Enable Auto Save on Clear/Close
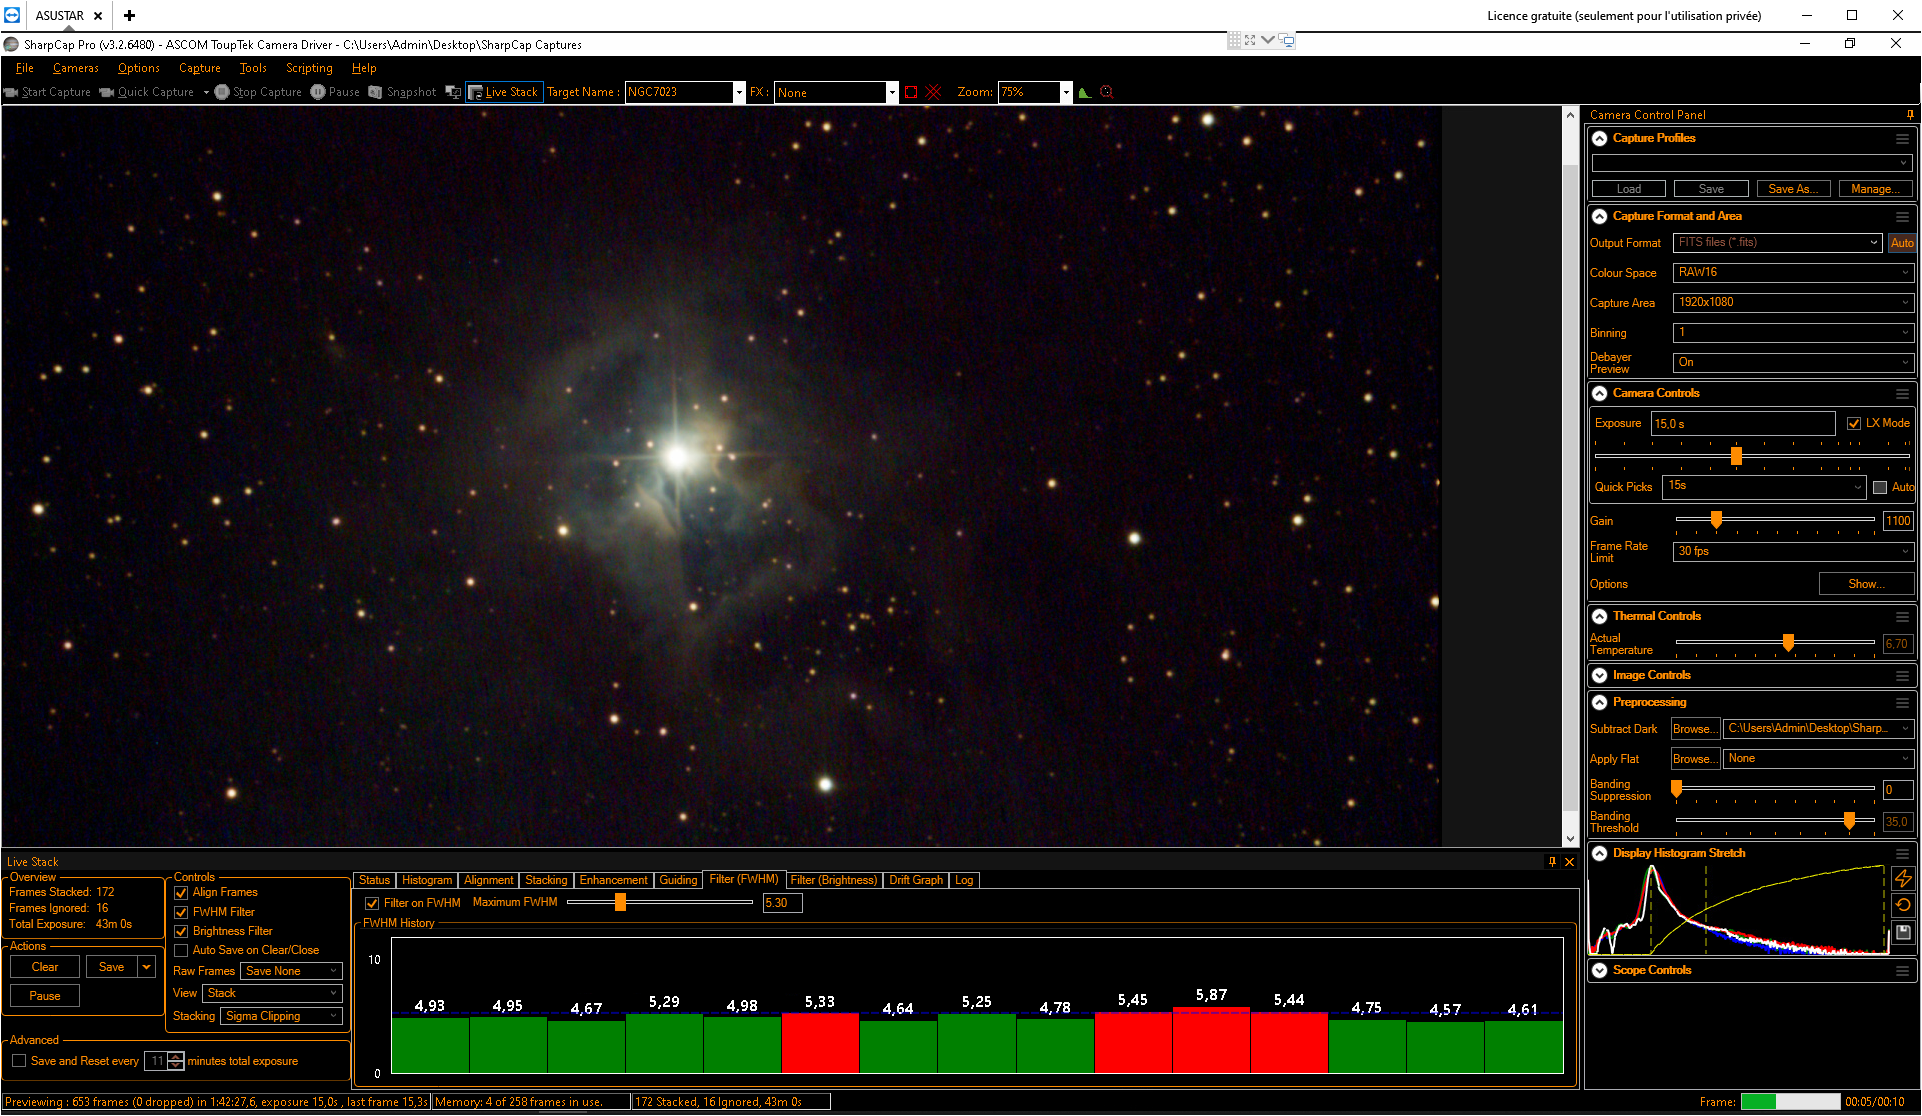The image size is (1922, 1116). coord(181,950)
